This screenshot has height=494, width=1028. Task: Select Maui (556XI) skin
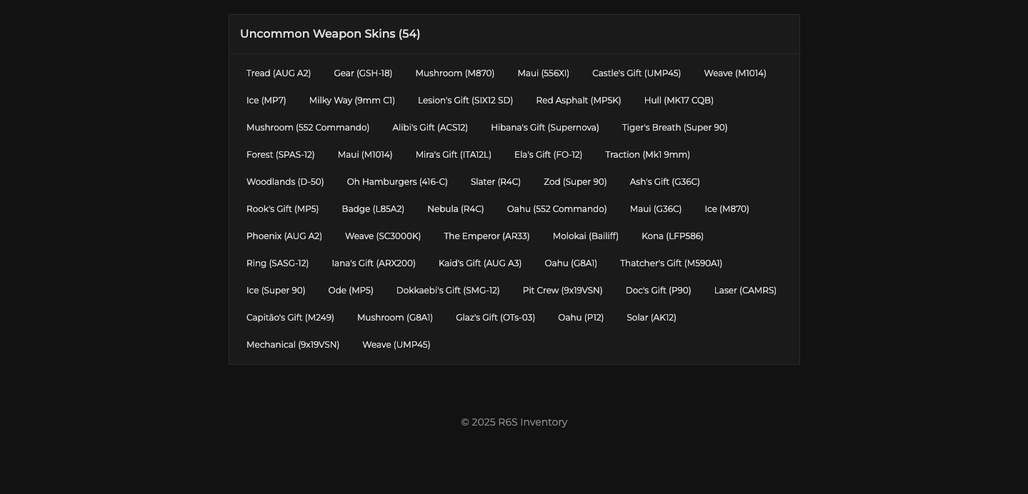pos(544,73)
